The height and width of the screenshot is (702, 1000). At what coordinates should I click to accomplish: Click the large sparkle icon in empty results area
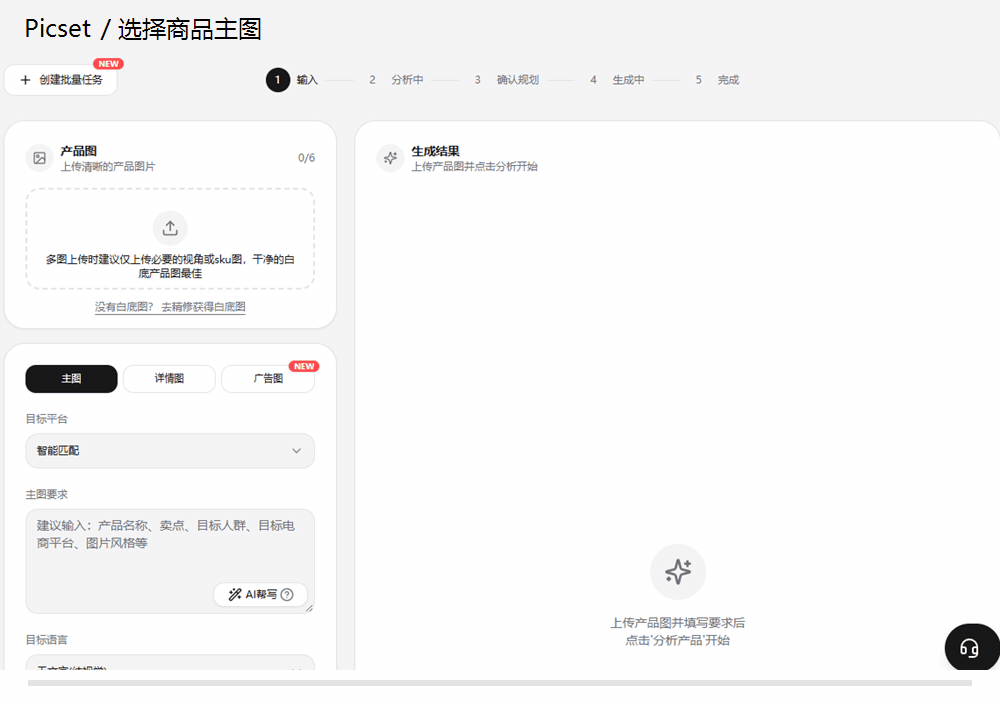click(x=677, y=572)
